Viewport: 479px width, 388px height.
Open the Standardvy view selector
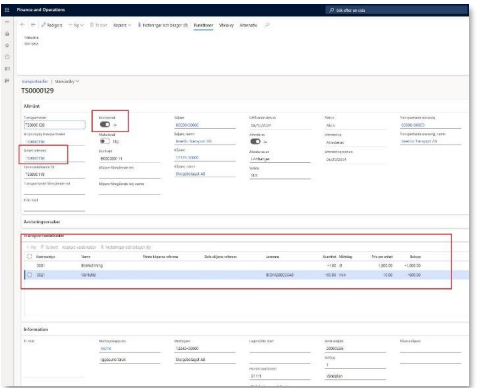point(67,81)
